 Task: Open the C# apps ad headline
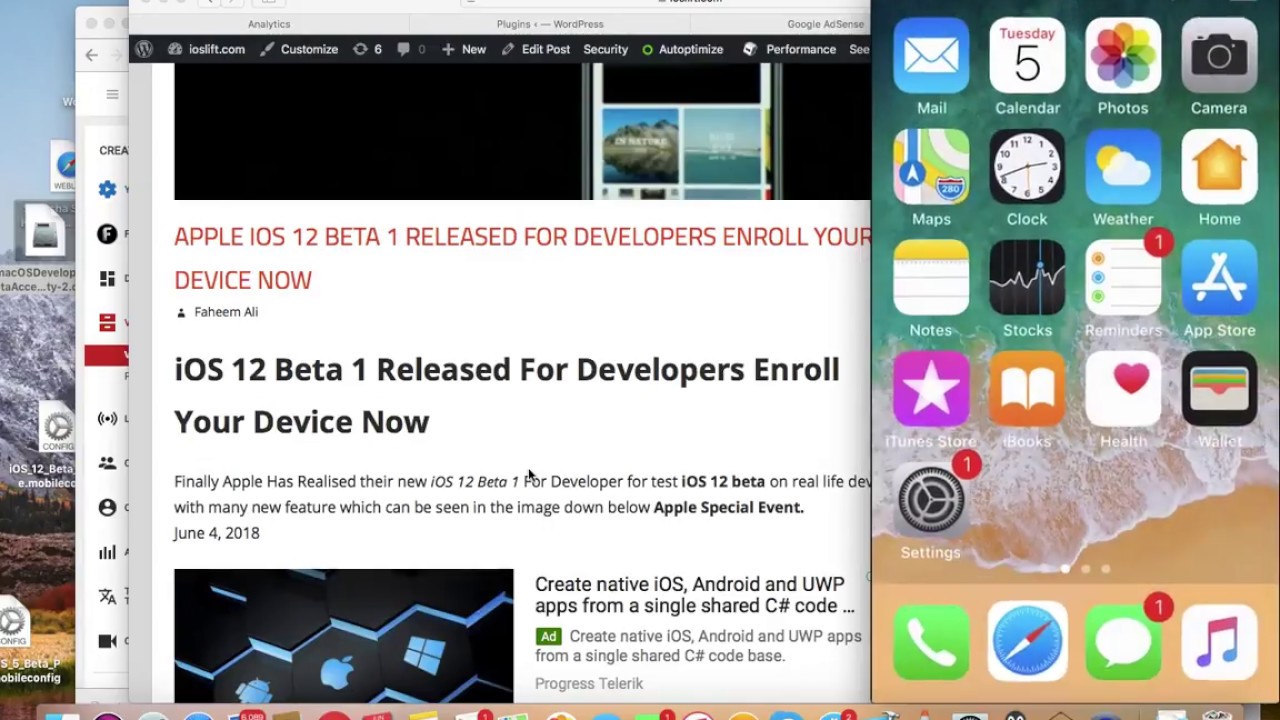coord(695,594)
